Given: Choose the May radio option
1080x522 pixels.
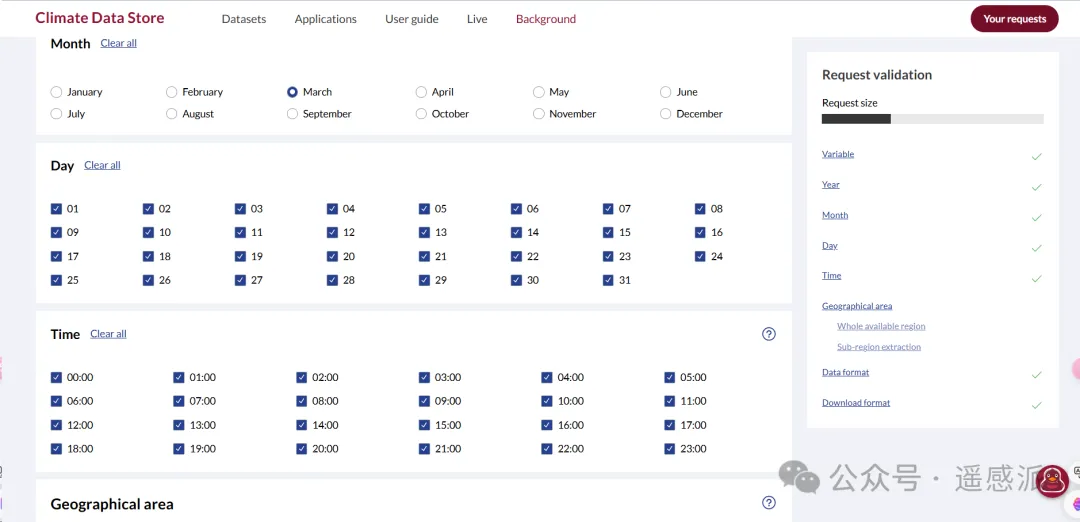Looking at the screenshot, I should coord(539,92).
